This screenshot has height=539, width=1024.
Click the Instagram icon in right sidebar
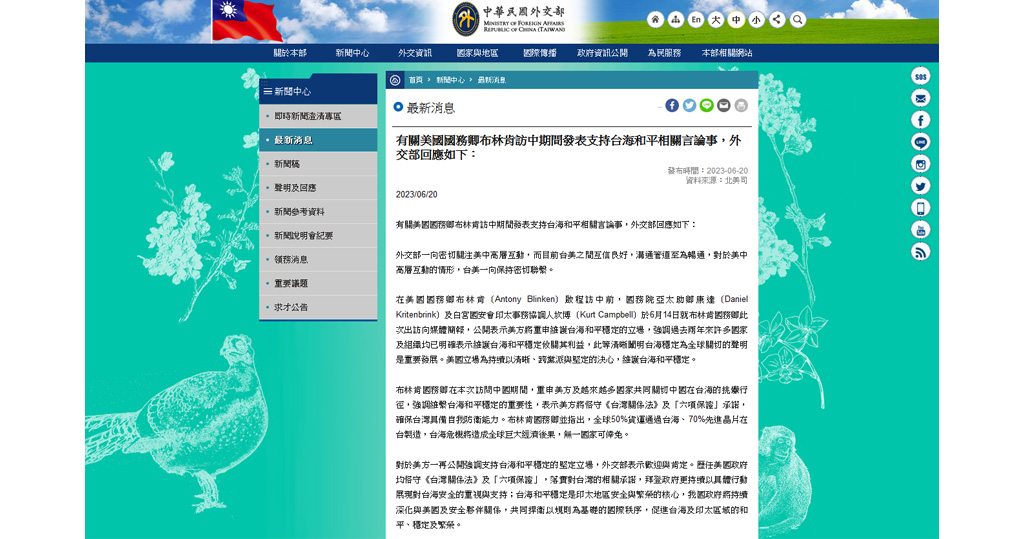[x=920, y=164]
